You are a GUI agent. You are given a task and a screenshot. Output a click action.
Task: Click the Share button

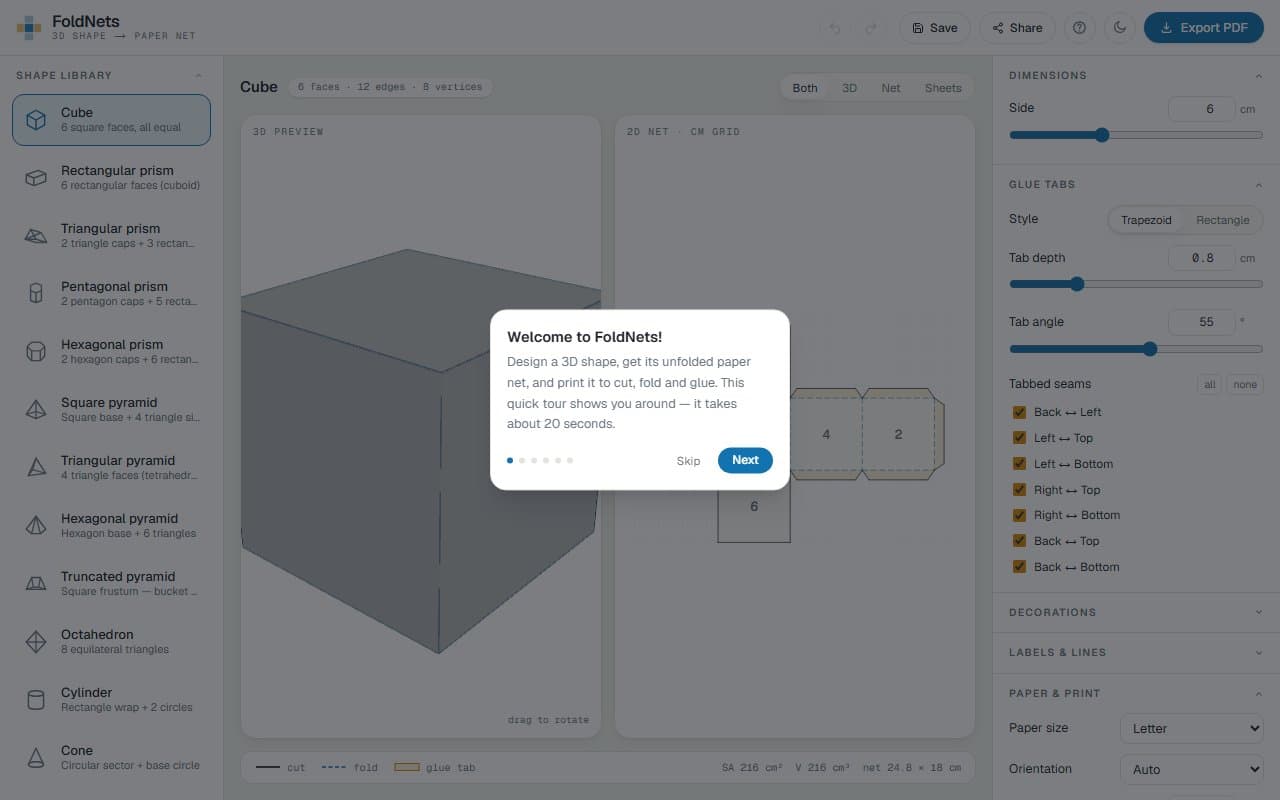click(1017, 28)
